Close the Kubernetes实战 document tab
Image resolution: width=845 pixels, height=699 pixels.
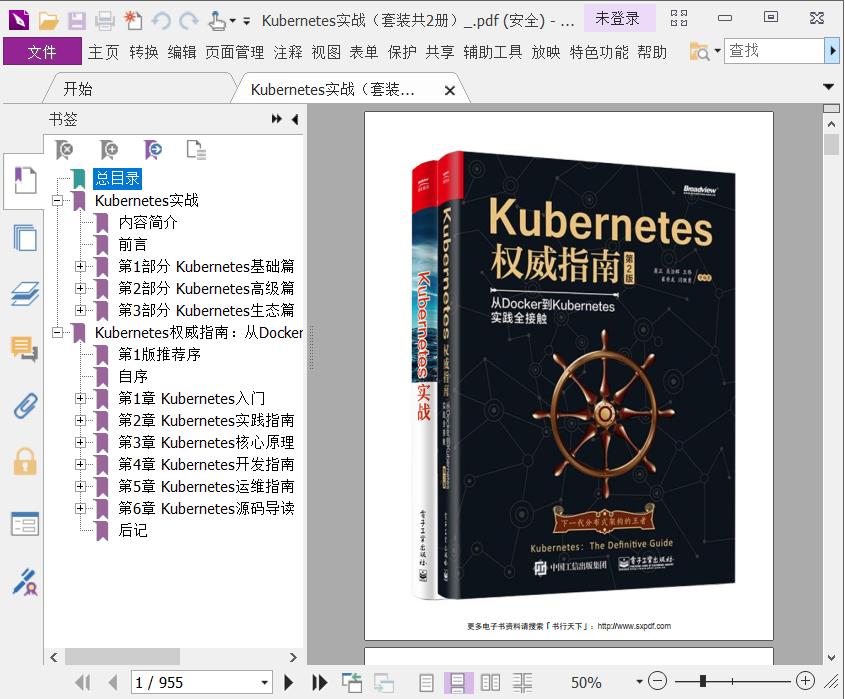[450, 91]
